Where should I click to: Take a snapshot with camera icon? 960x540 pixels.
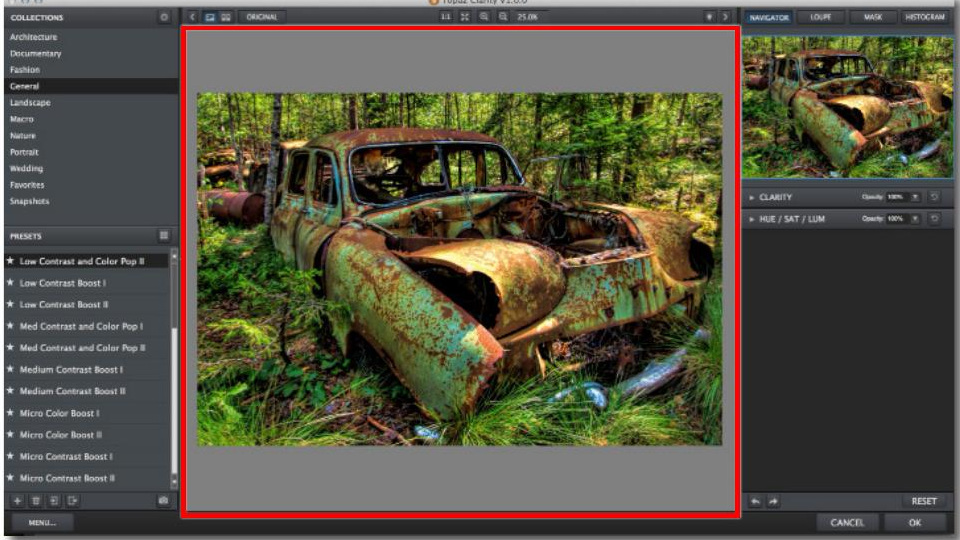tap(163, 501)
